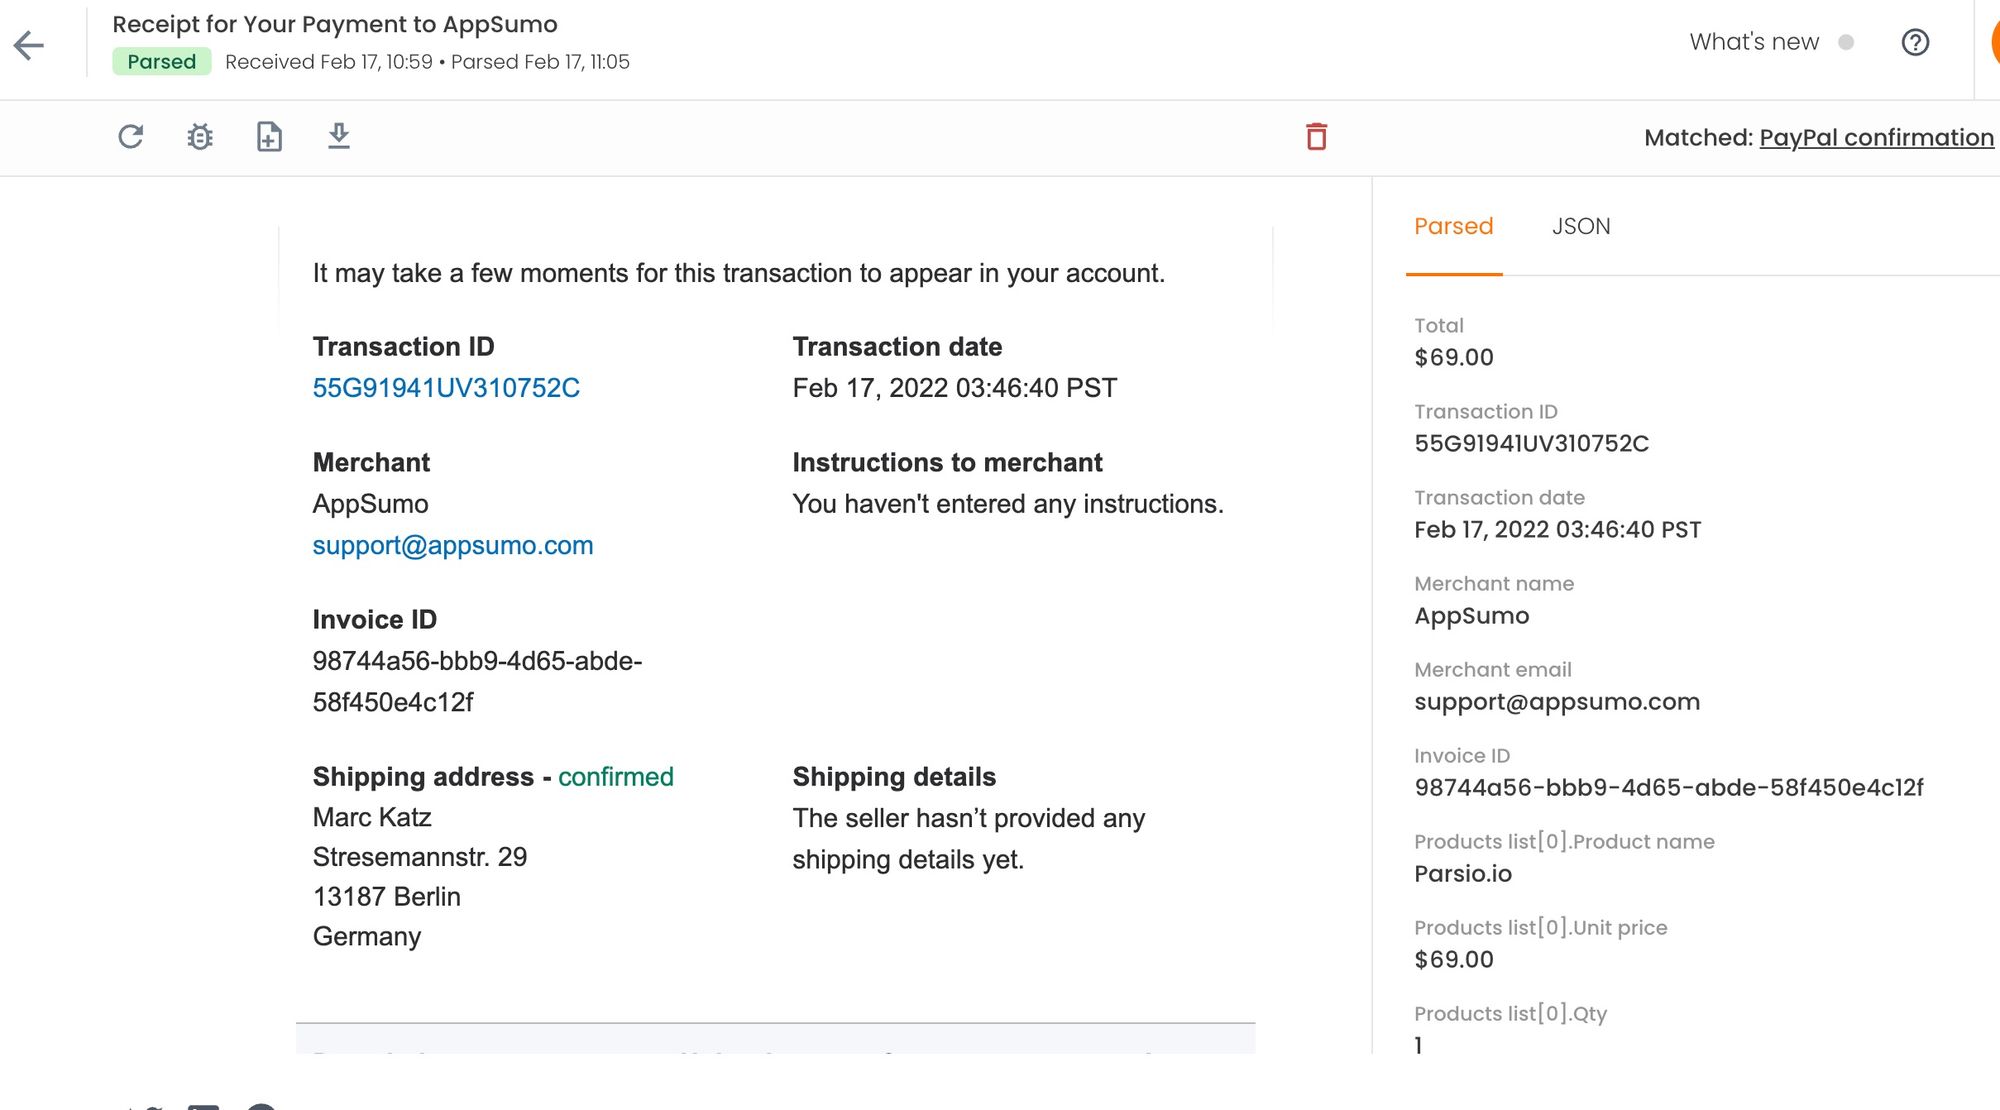Click support@appsumo.com email link
2000x1110 pixels.
(452, 546)
